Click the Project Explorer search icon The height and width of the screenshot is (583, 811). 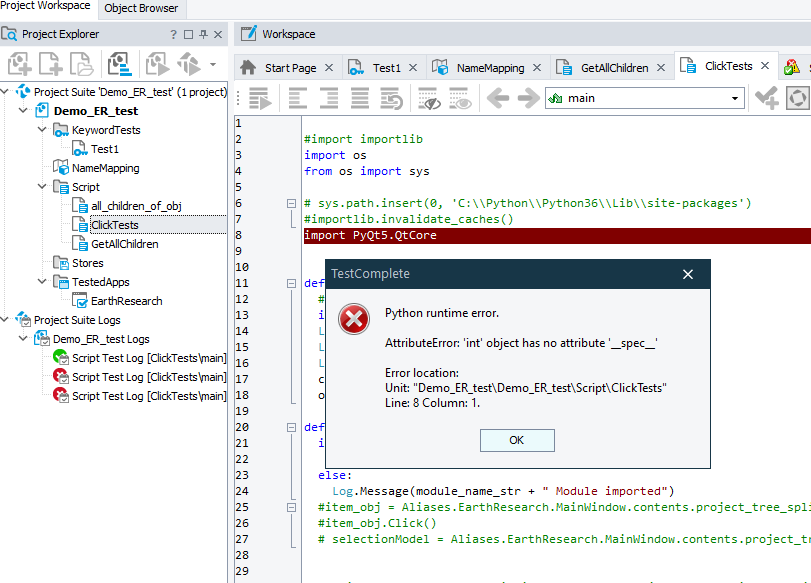(10, 34)
